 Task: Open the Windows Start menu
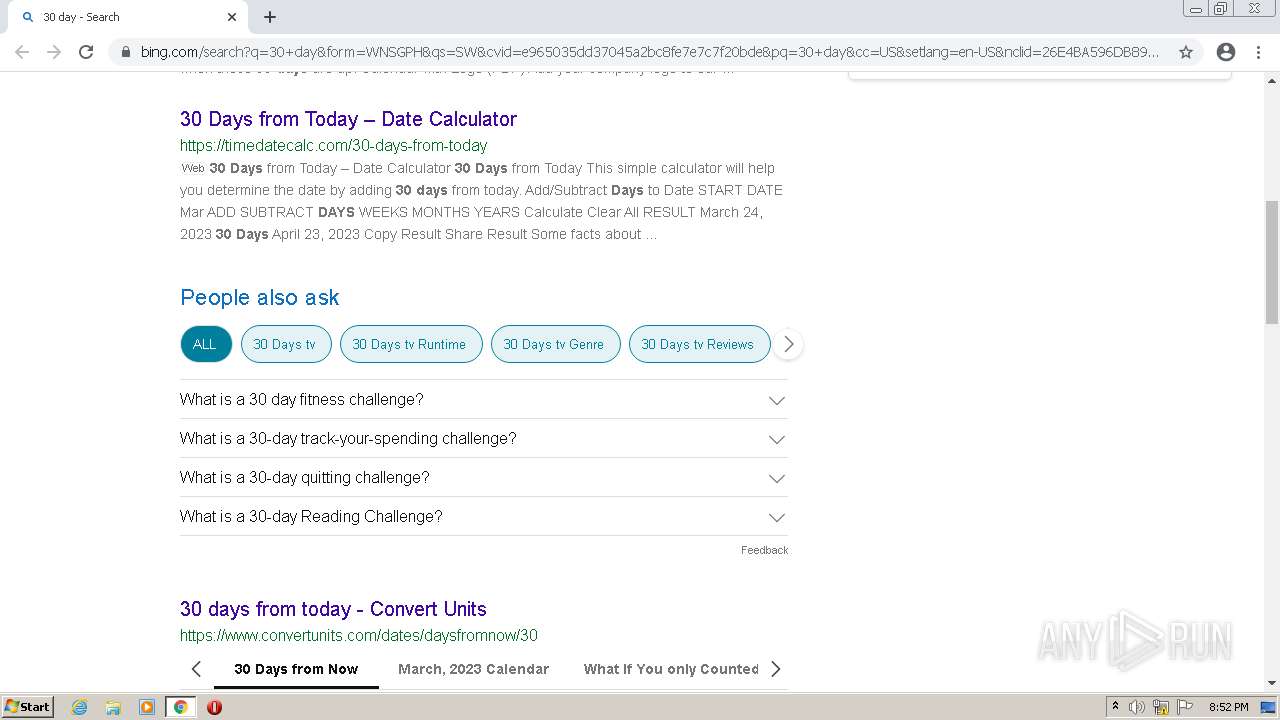(x=28, y=707)
